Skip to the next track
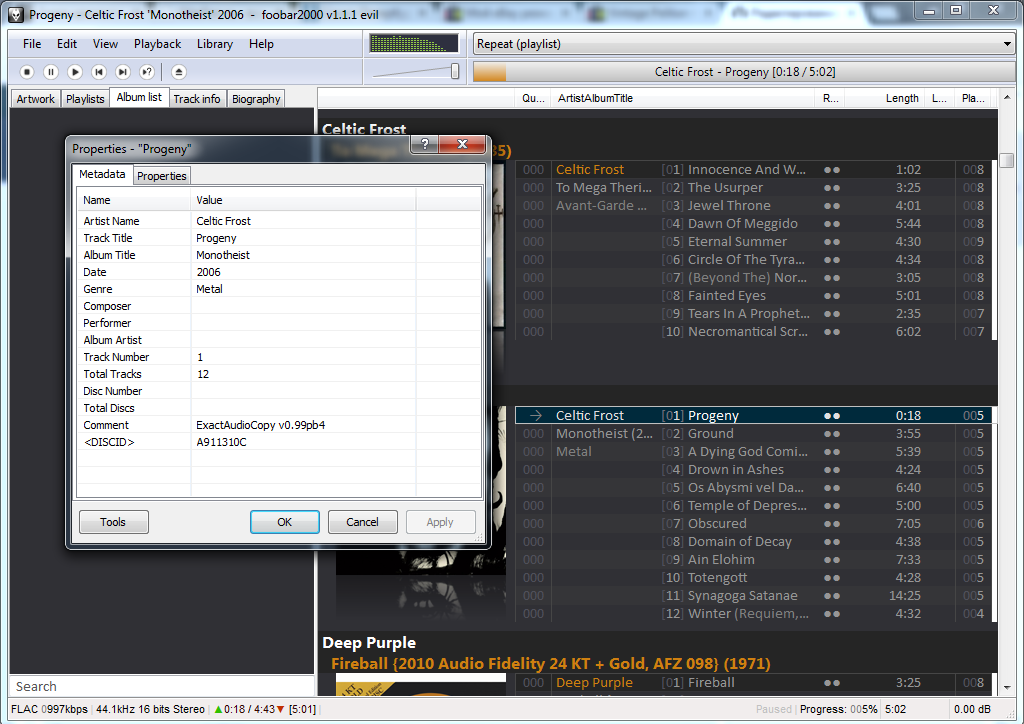The height and width of the screenshot is (724, 1024). 123,72
